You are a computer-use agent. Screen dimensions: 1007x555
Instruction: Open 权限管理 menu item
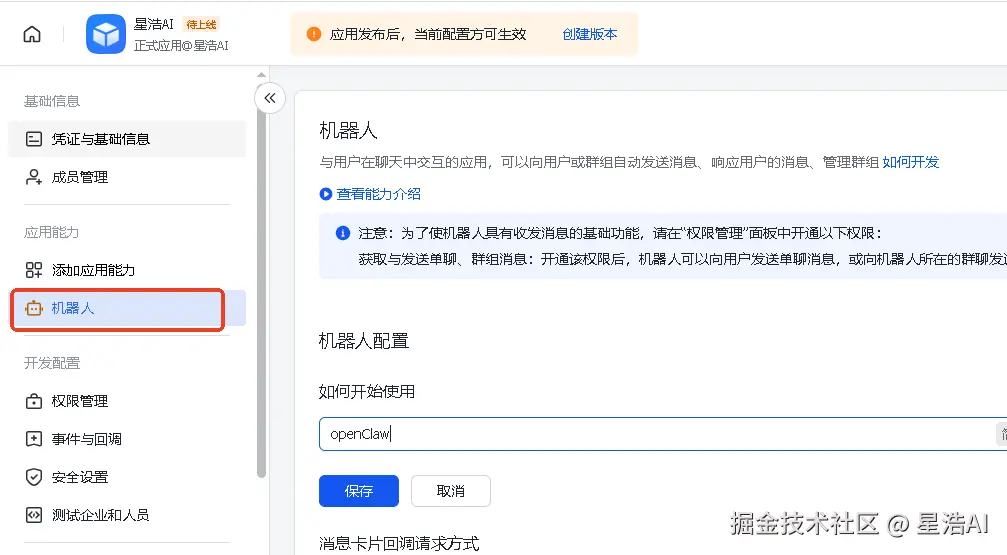click(x=127, y=401)
